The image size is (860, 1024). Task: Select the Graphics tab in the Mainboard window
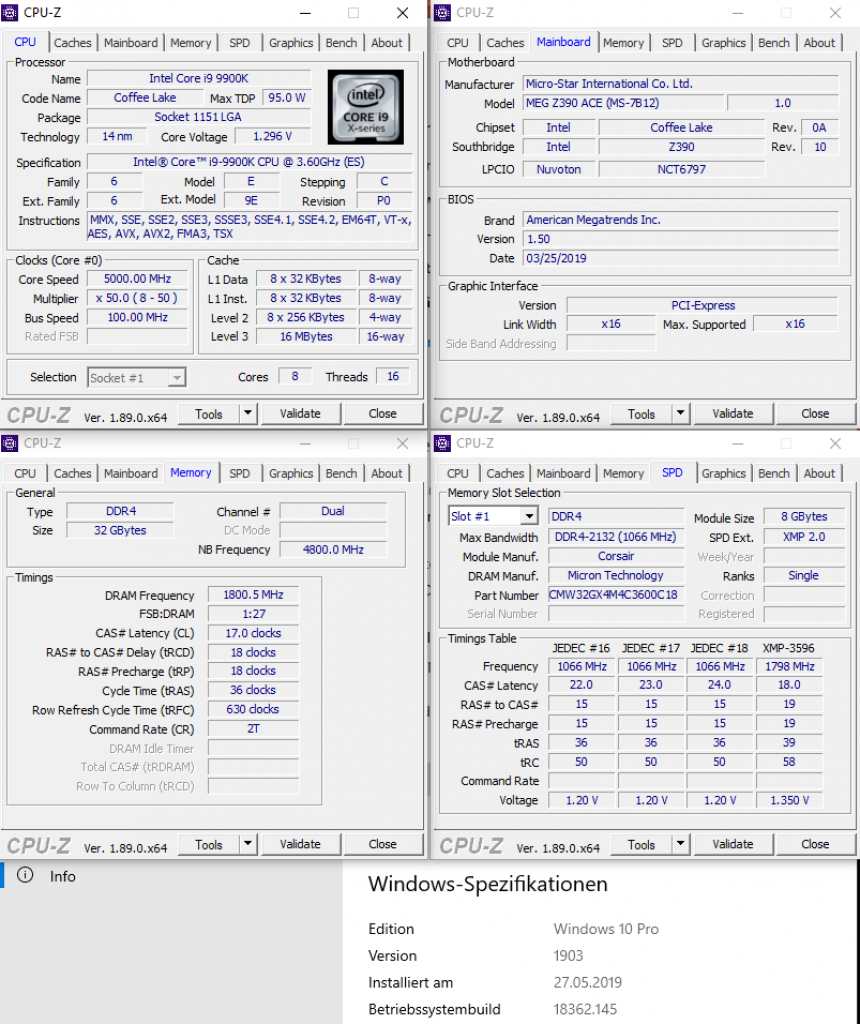click(724, 42)
